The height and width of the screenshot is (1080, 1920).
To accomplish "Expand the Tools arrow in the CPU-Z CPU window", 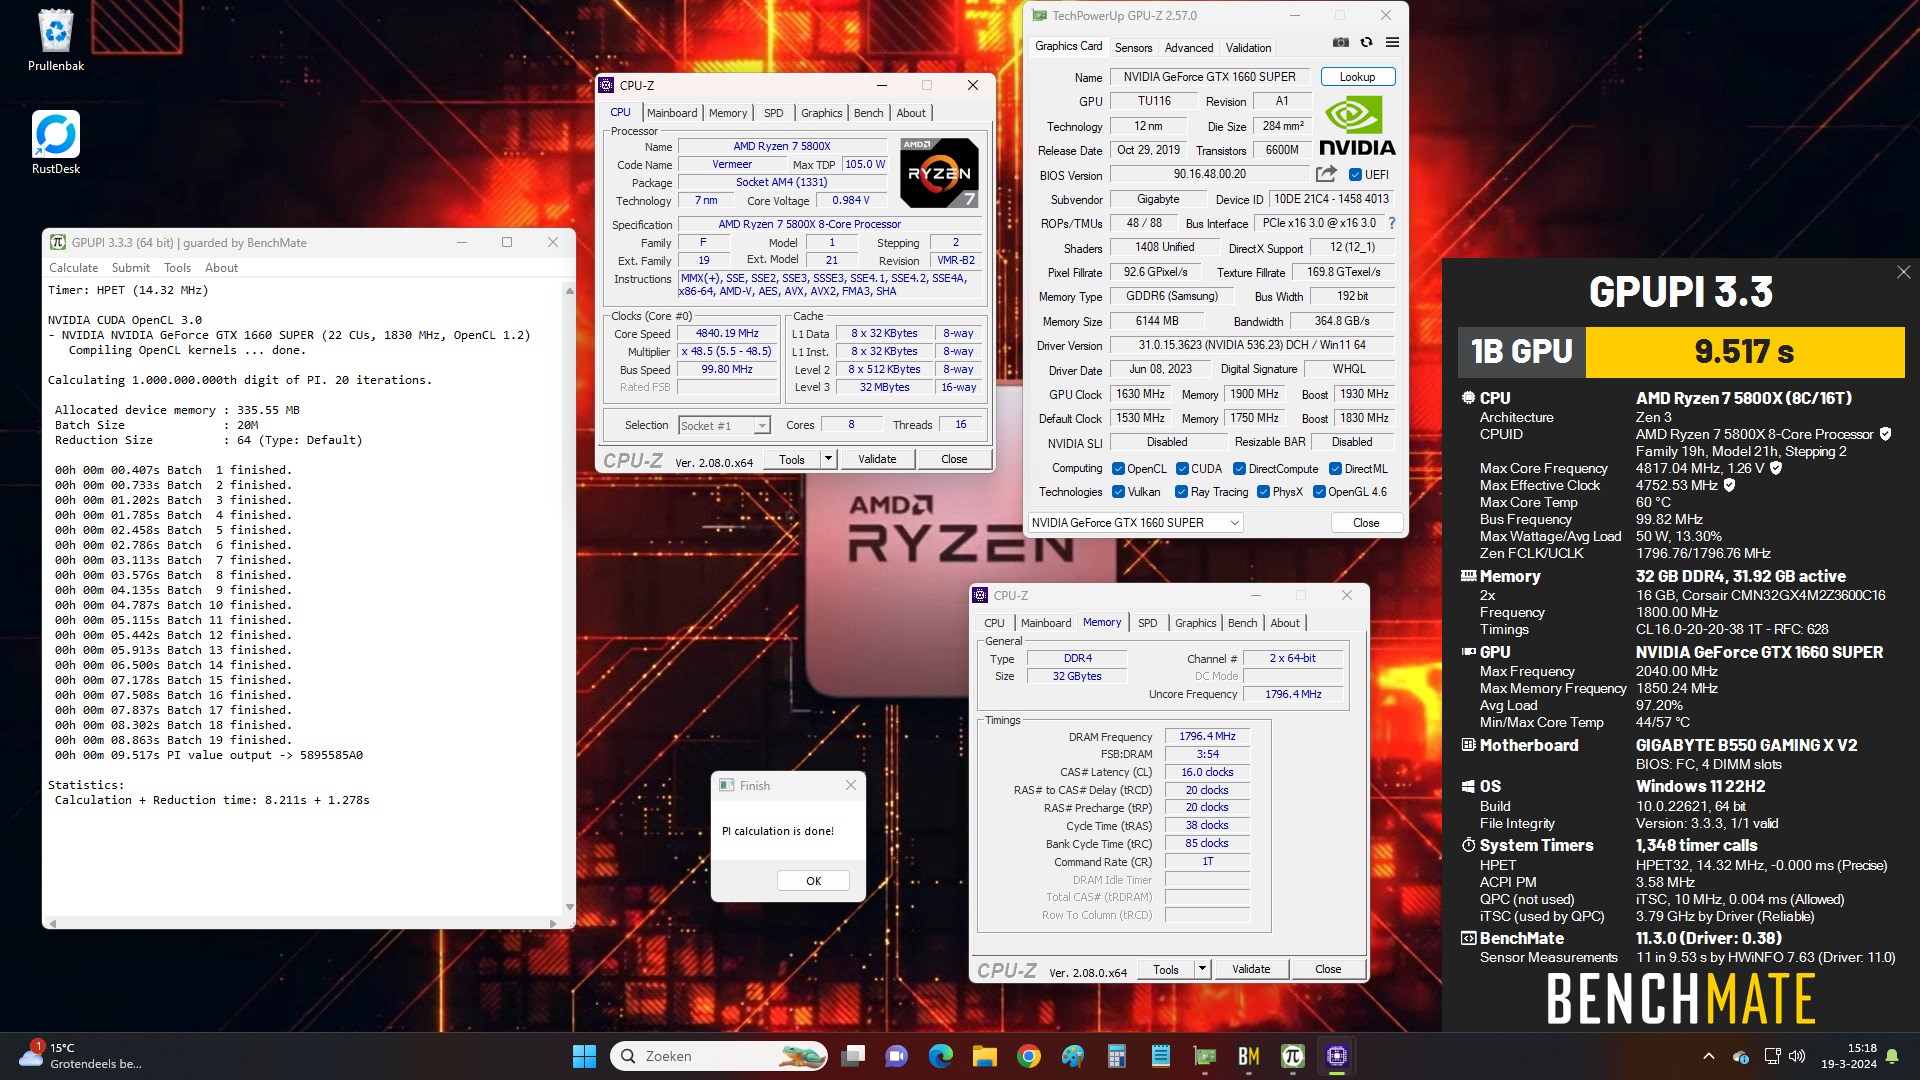I will point(827,459).
